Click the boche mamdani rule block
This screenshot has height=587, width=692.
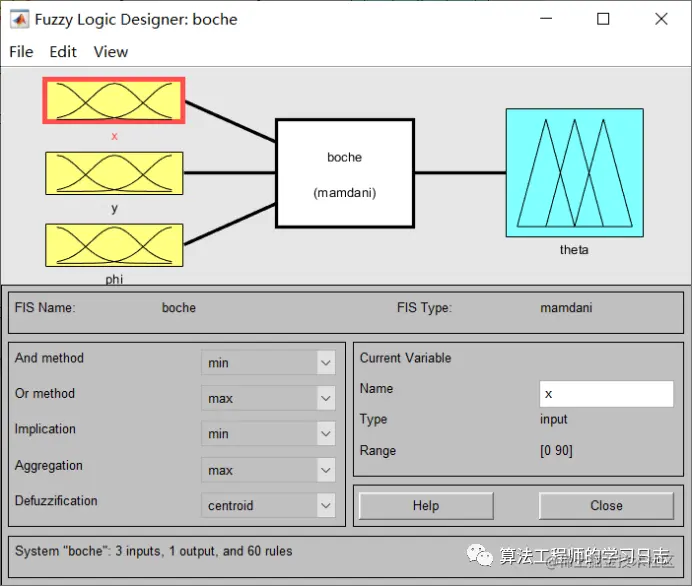[x=345, y=173]
